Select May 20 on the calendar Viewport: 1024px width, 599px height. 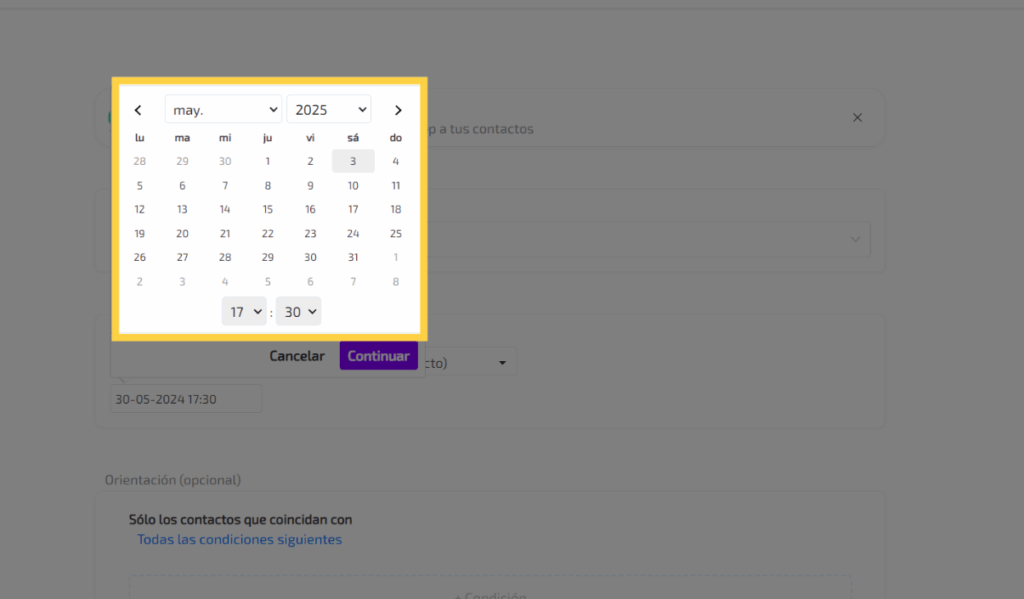pyautogui.click(x=182, y=233)
